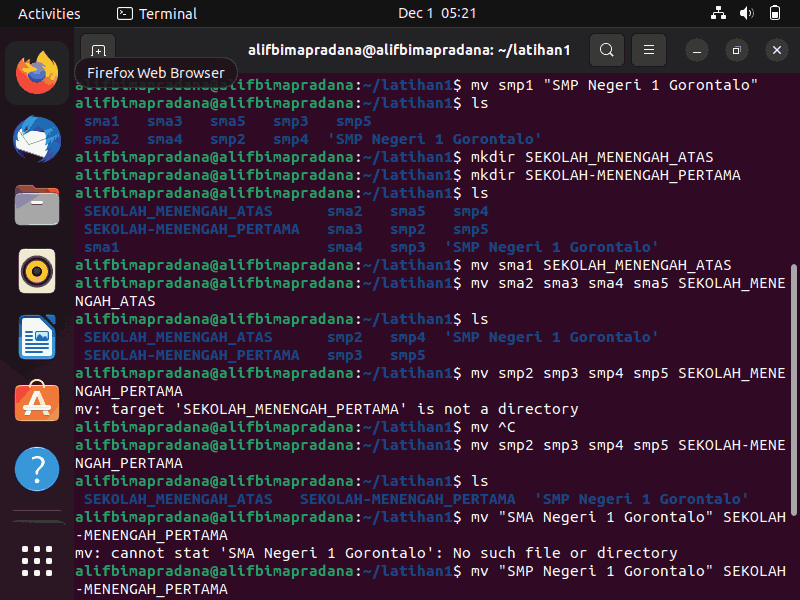Click the terminal window title text

[409, 50]
